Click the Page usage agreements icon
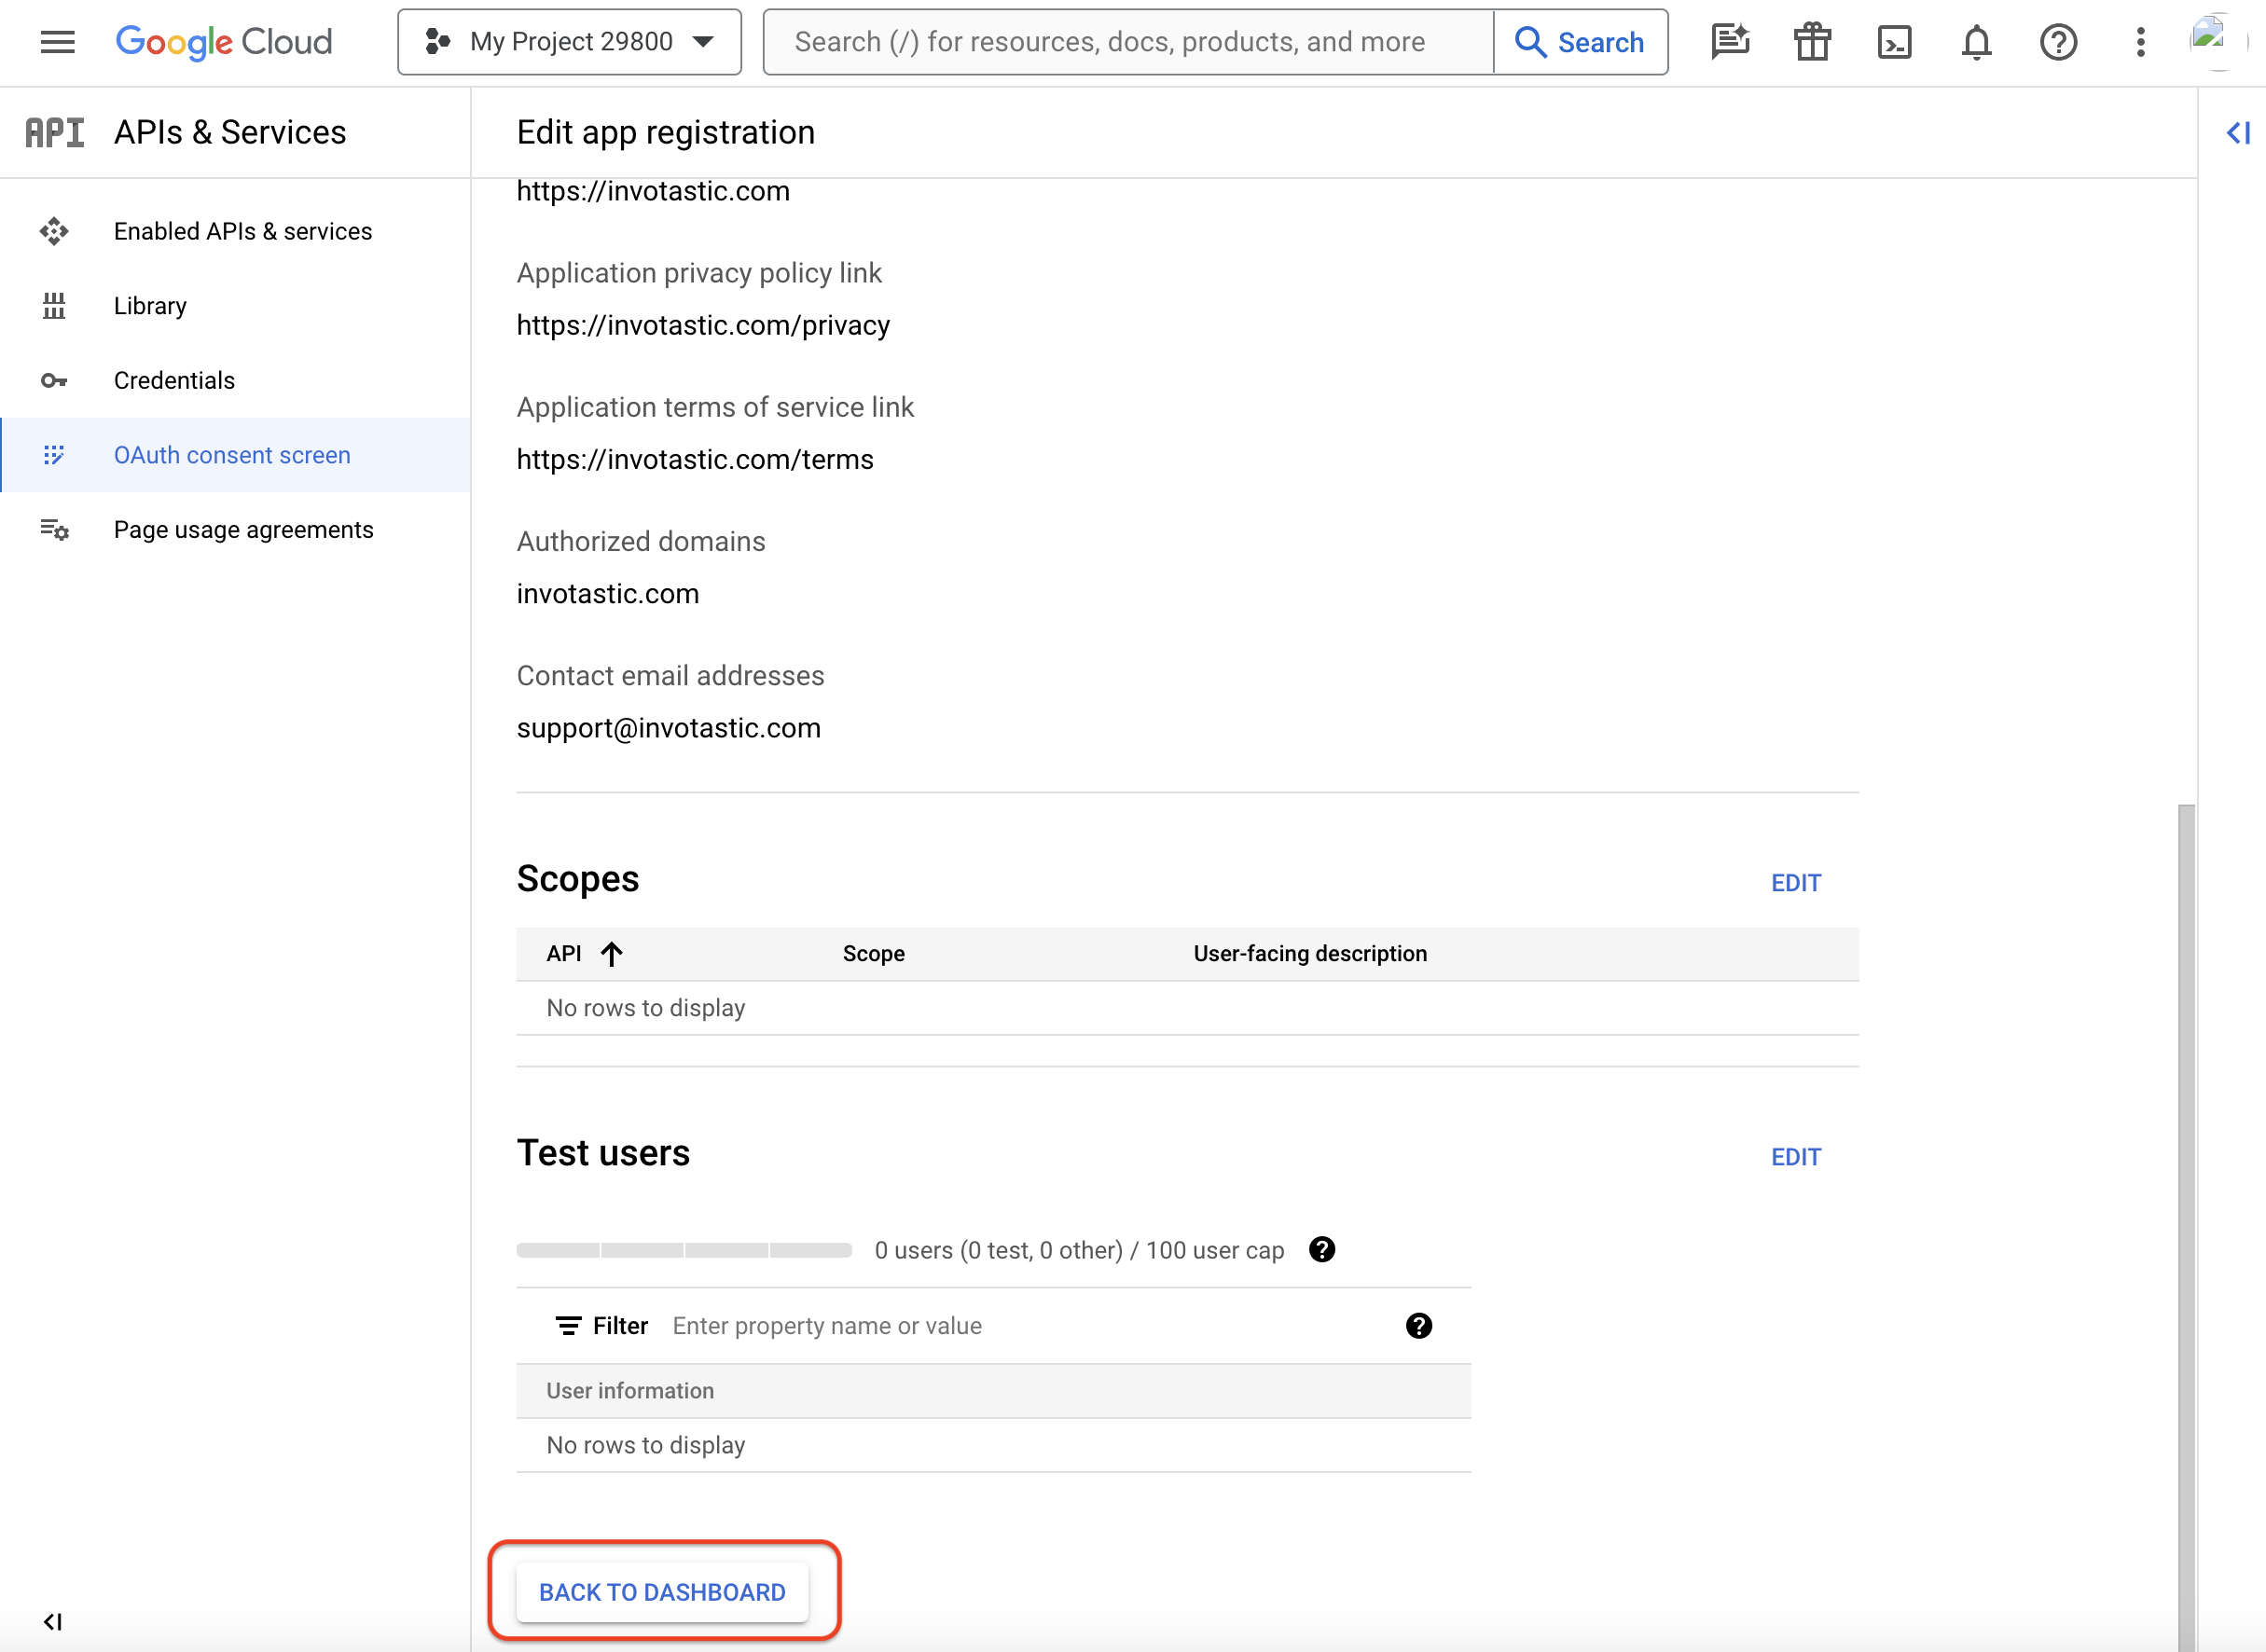This screenshot has width=2266, height=1652. coord(54,530)
